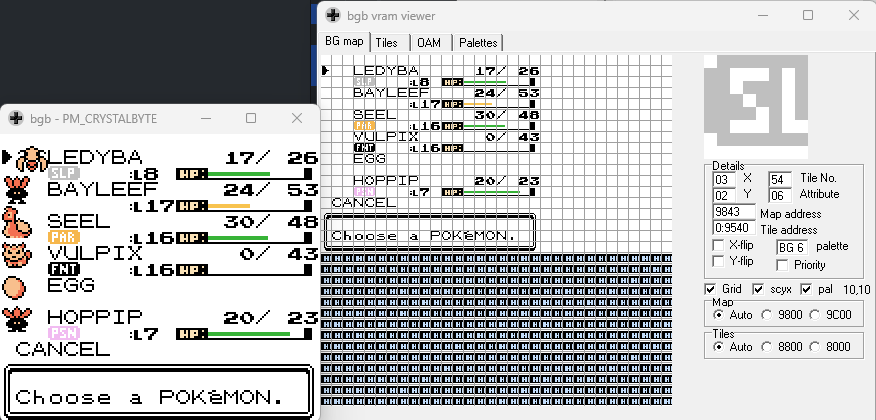This screenshot has width=876, height=420.
Task: Click the selection cursor arrow in game window
Action: 7,157
